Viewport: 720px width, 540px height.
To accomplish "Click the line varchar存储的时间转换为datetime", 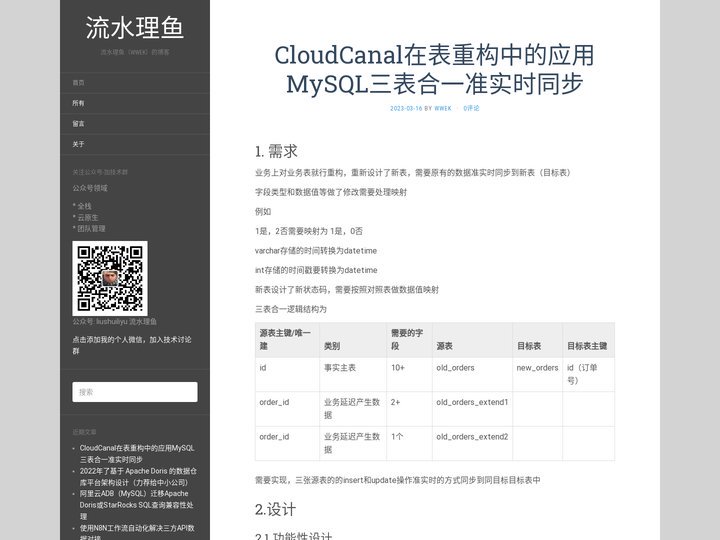I will pos(316,251).
